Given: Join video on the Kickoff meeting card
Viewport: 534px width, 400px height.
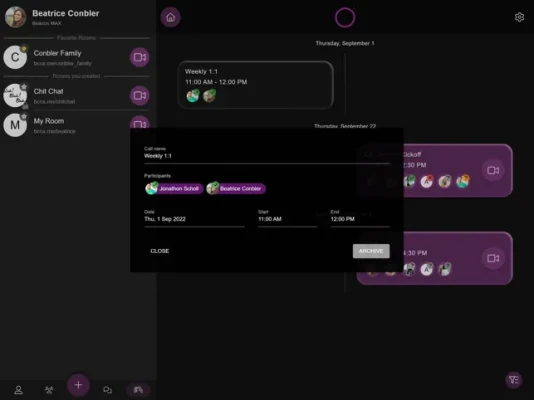Looking at the screenshot, I should [x=493, y=170].
